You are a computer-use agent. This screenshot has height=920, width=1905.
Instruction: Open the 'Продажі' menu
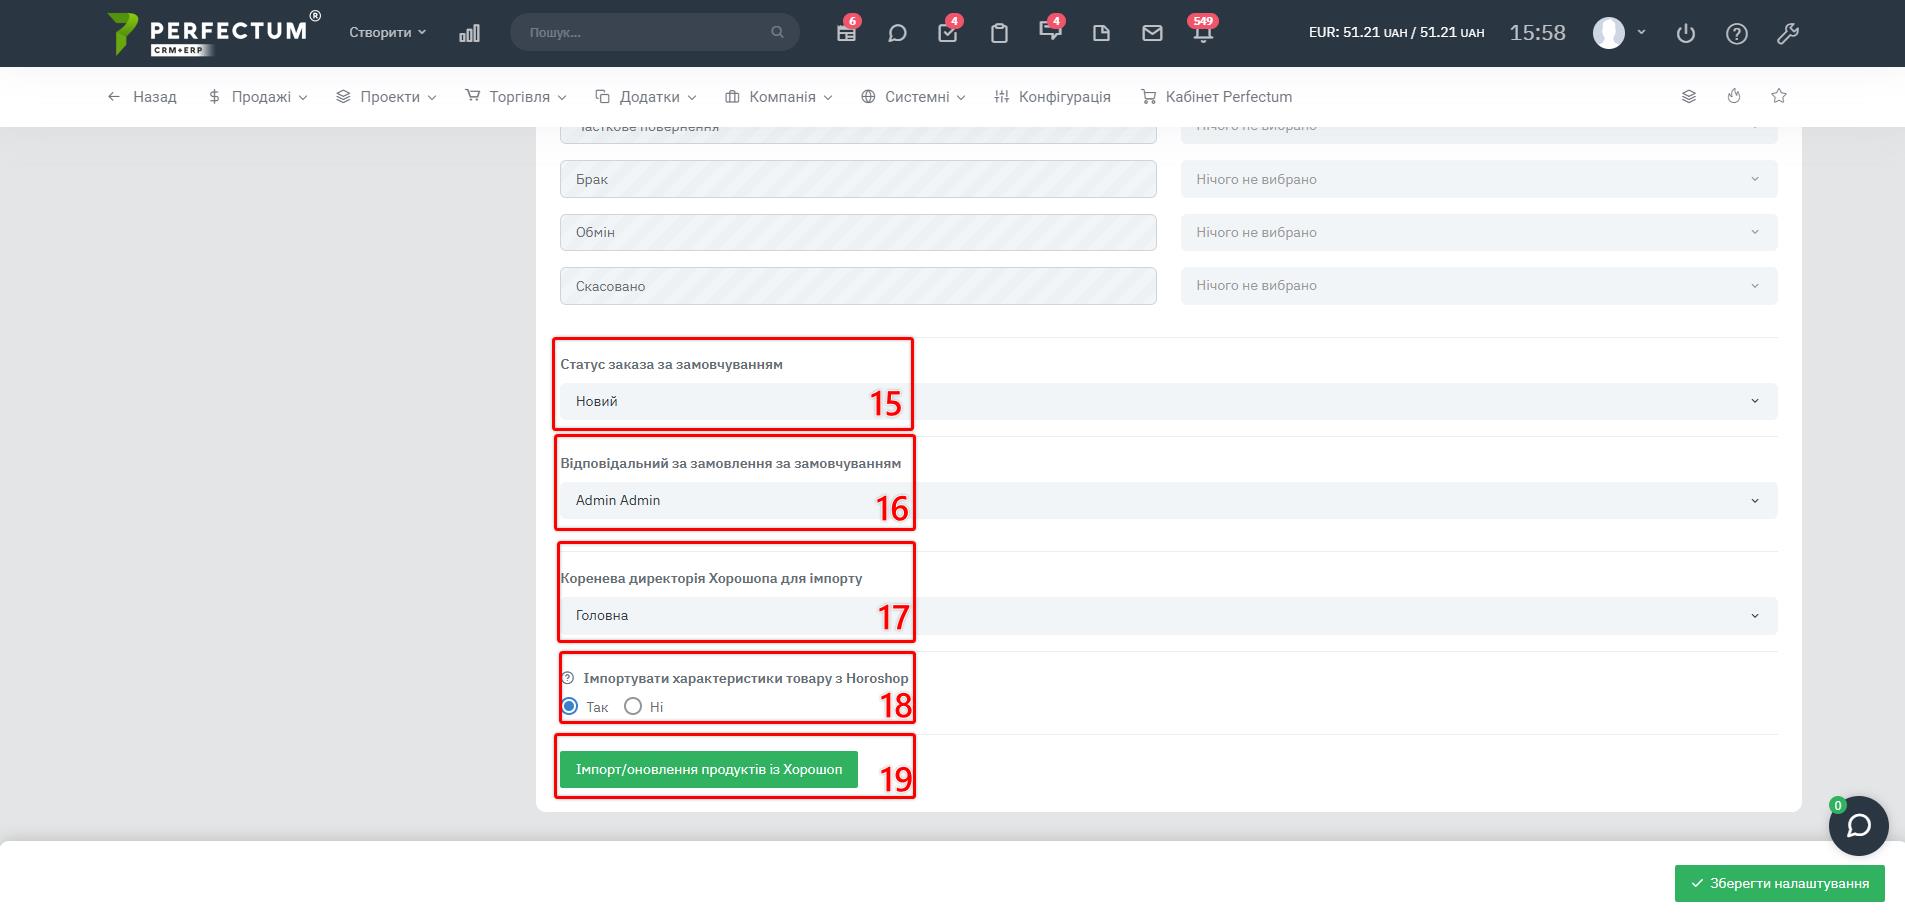tap(259, 97)
